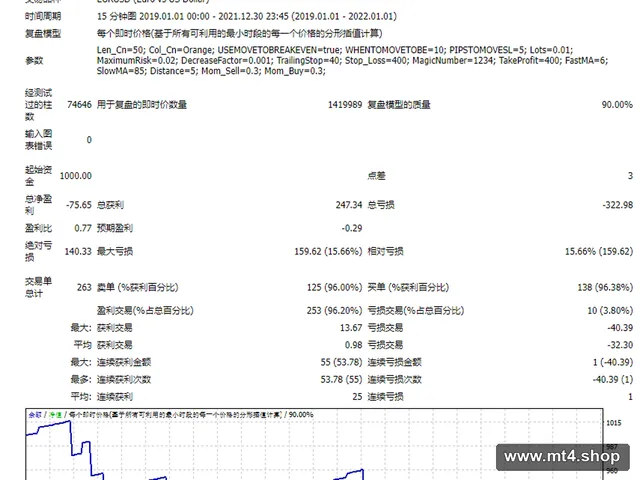Screen dimensions: 640x480
Task: Select the largest loss trade value '-40.39'
Action: (620, 327)
